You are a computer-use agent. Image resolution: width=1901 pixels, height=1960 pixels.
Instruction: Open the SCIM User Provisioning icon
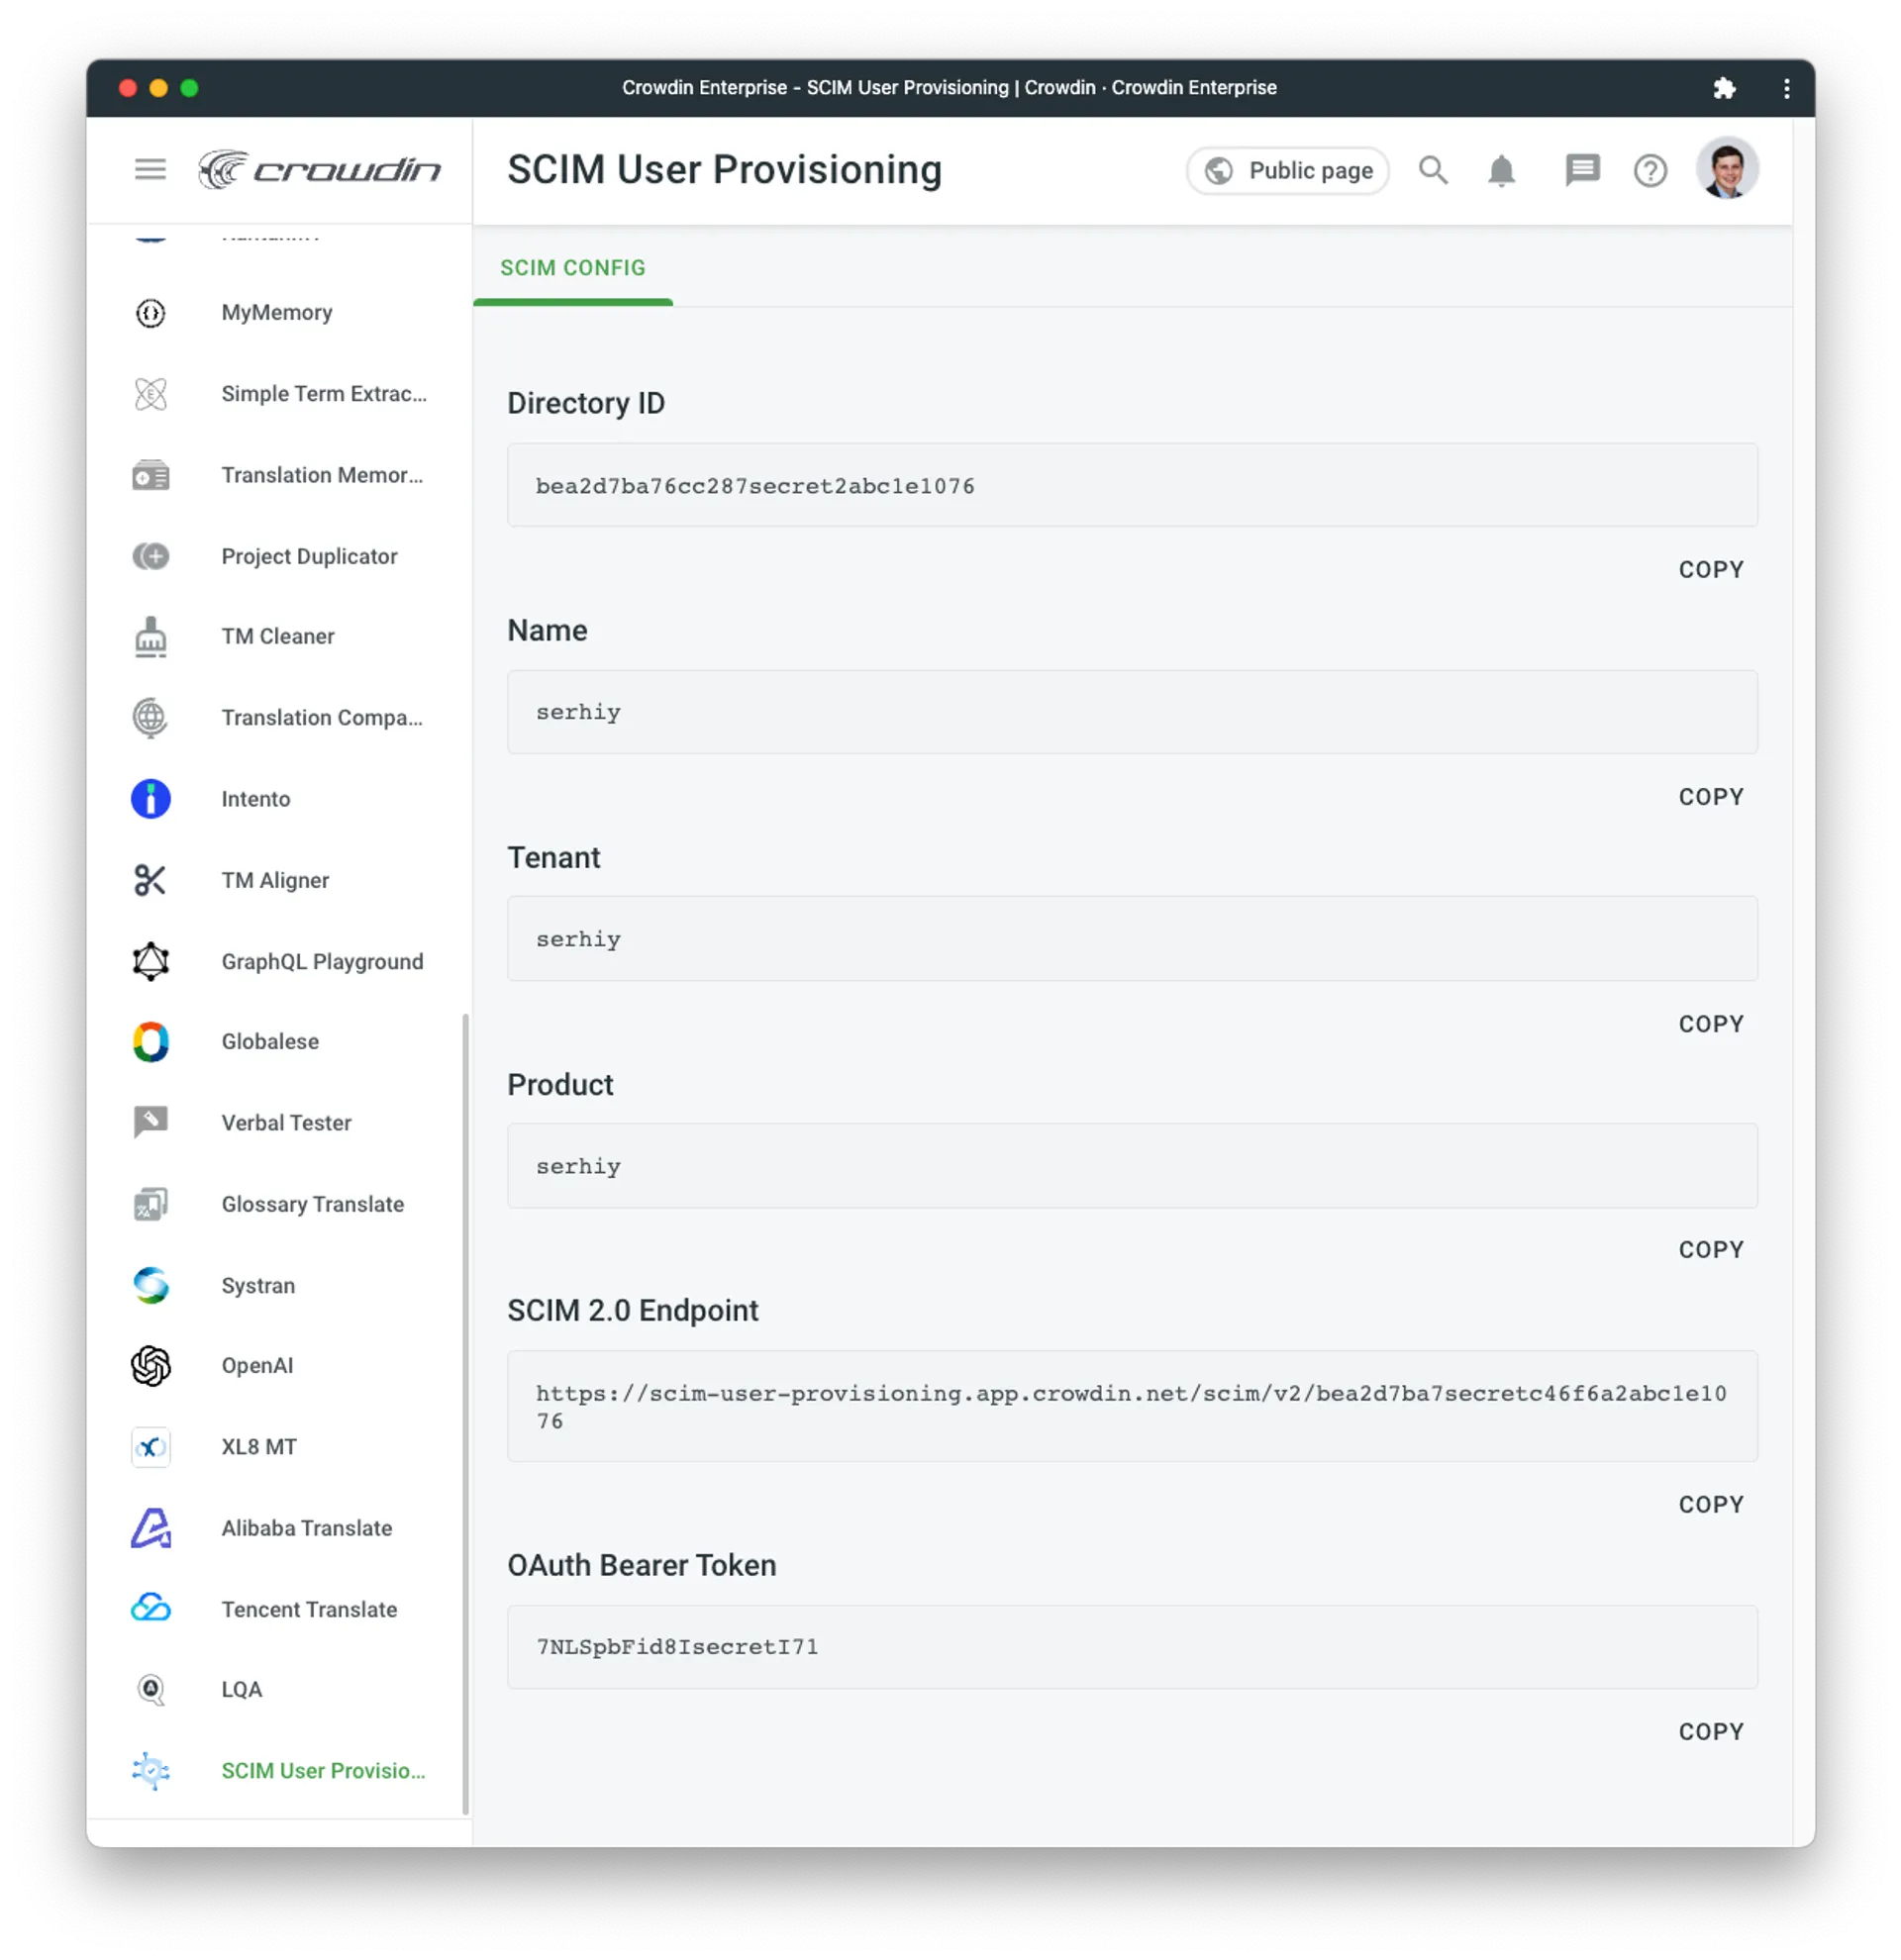pyautogui.click(x=150, y=1771)
